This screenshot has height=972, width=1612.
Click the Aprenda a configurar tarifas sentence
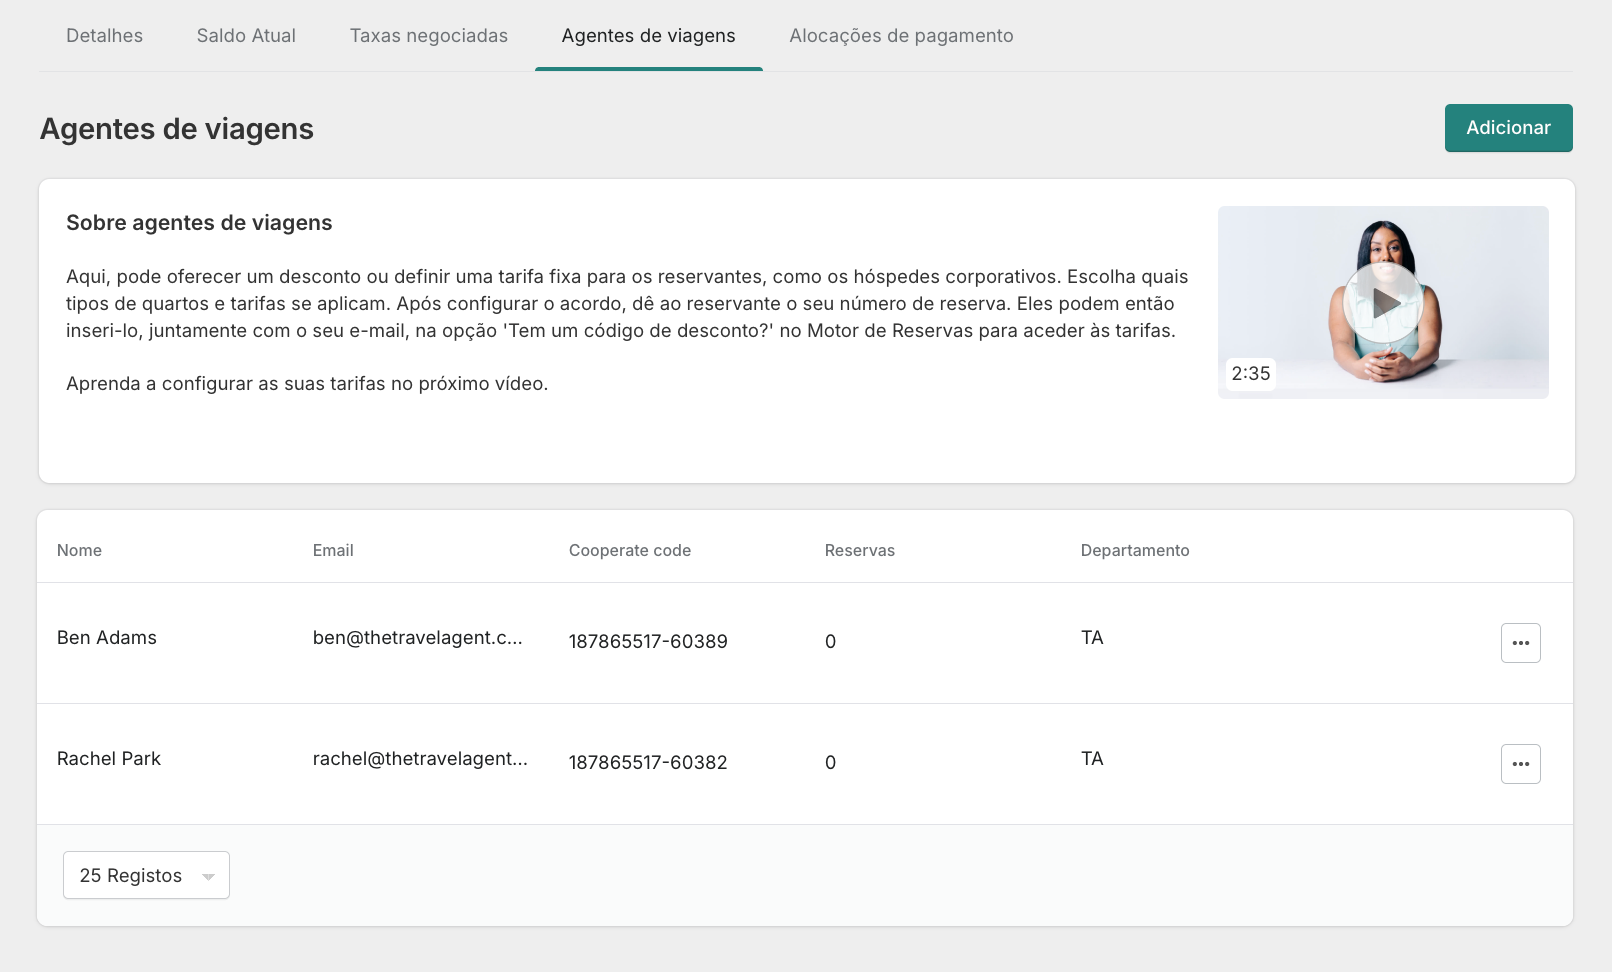point(307,384)
